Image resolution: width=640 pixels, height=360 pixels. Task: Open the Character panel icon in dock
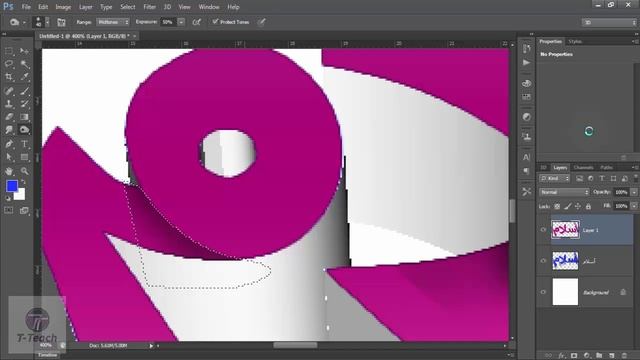[527, 157]
